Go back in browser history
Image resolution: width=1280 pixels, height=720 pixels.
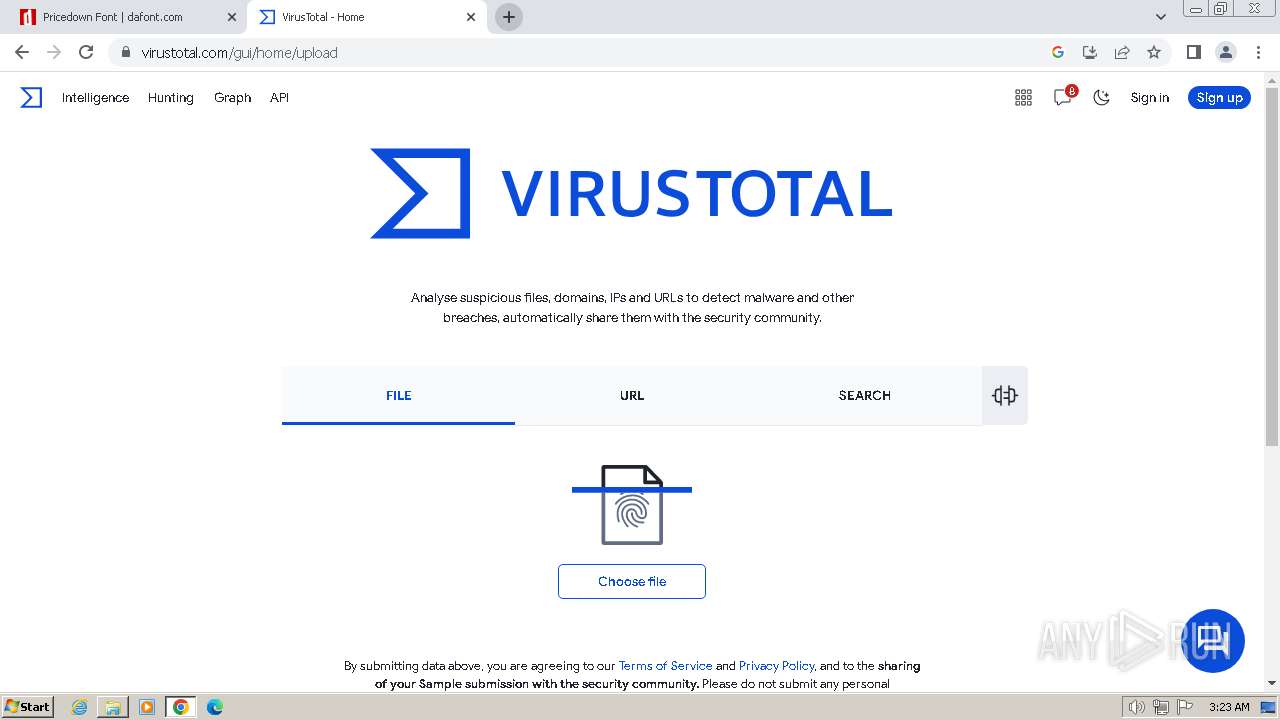pos(22,52)
